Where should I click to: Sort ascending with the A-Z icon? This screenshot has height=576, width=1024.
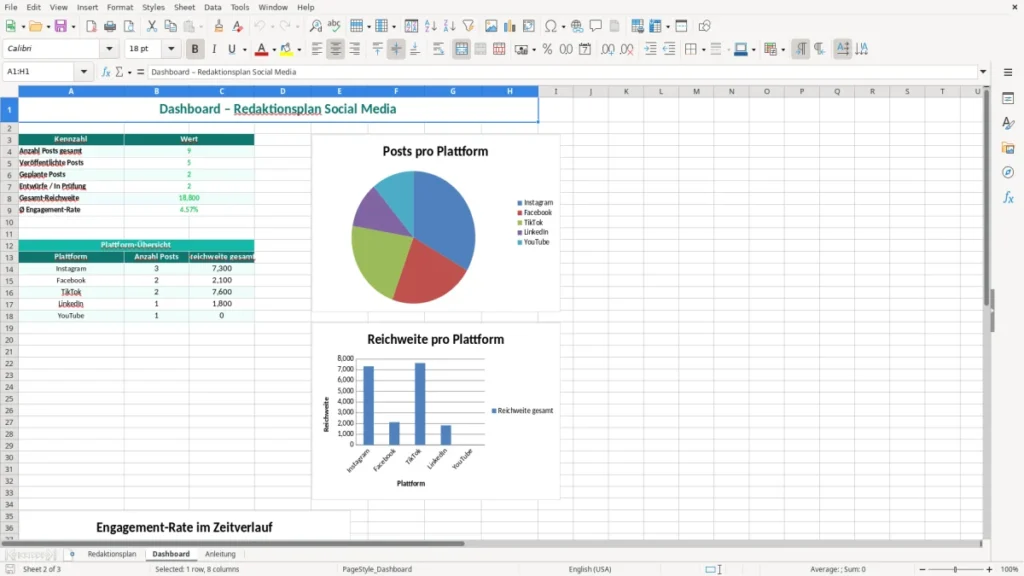pyautogui.click(x=430, y=26)
